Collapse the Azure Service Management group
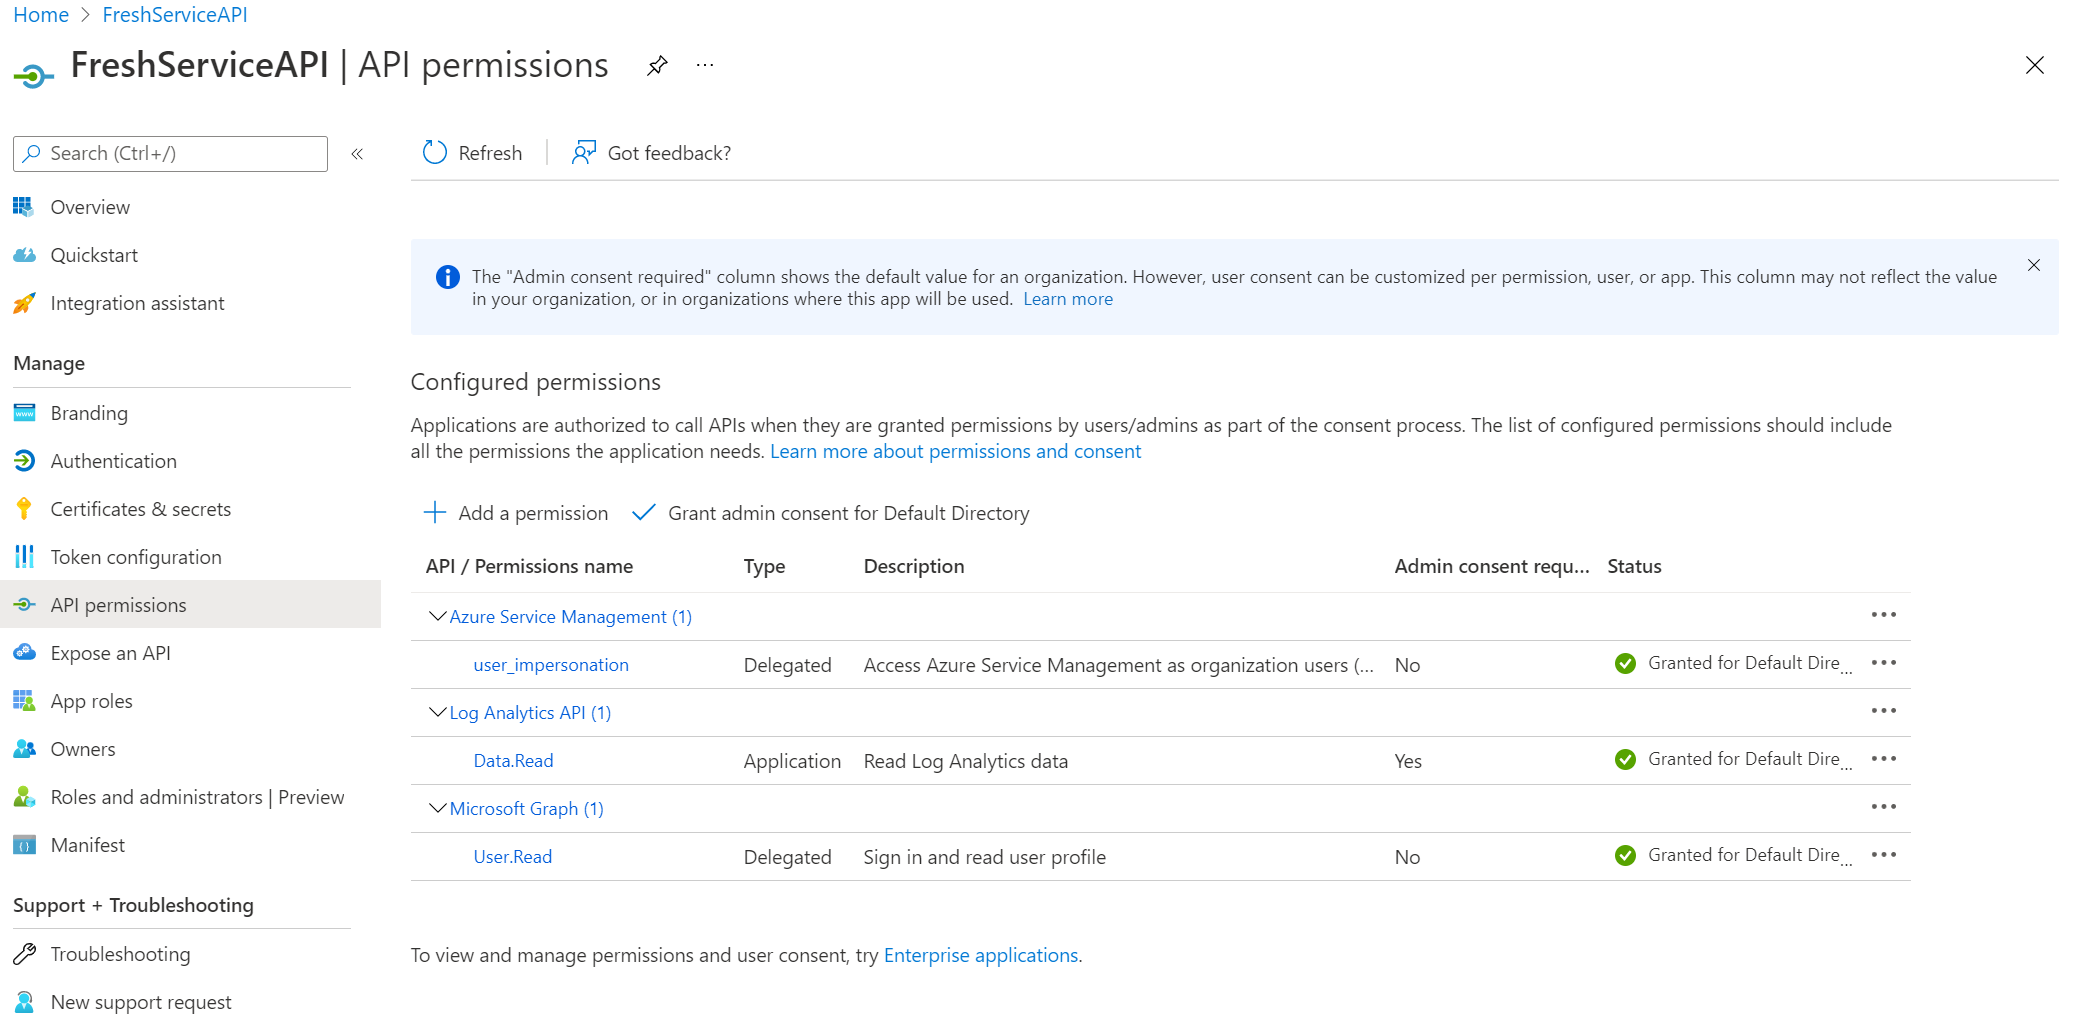Viewport: 2081px width, 1024px height. 436,615
